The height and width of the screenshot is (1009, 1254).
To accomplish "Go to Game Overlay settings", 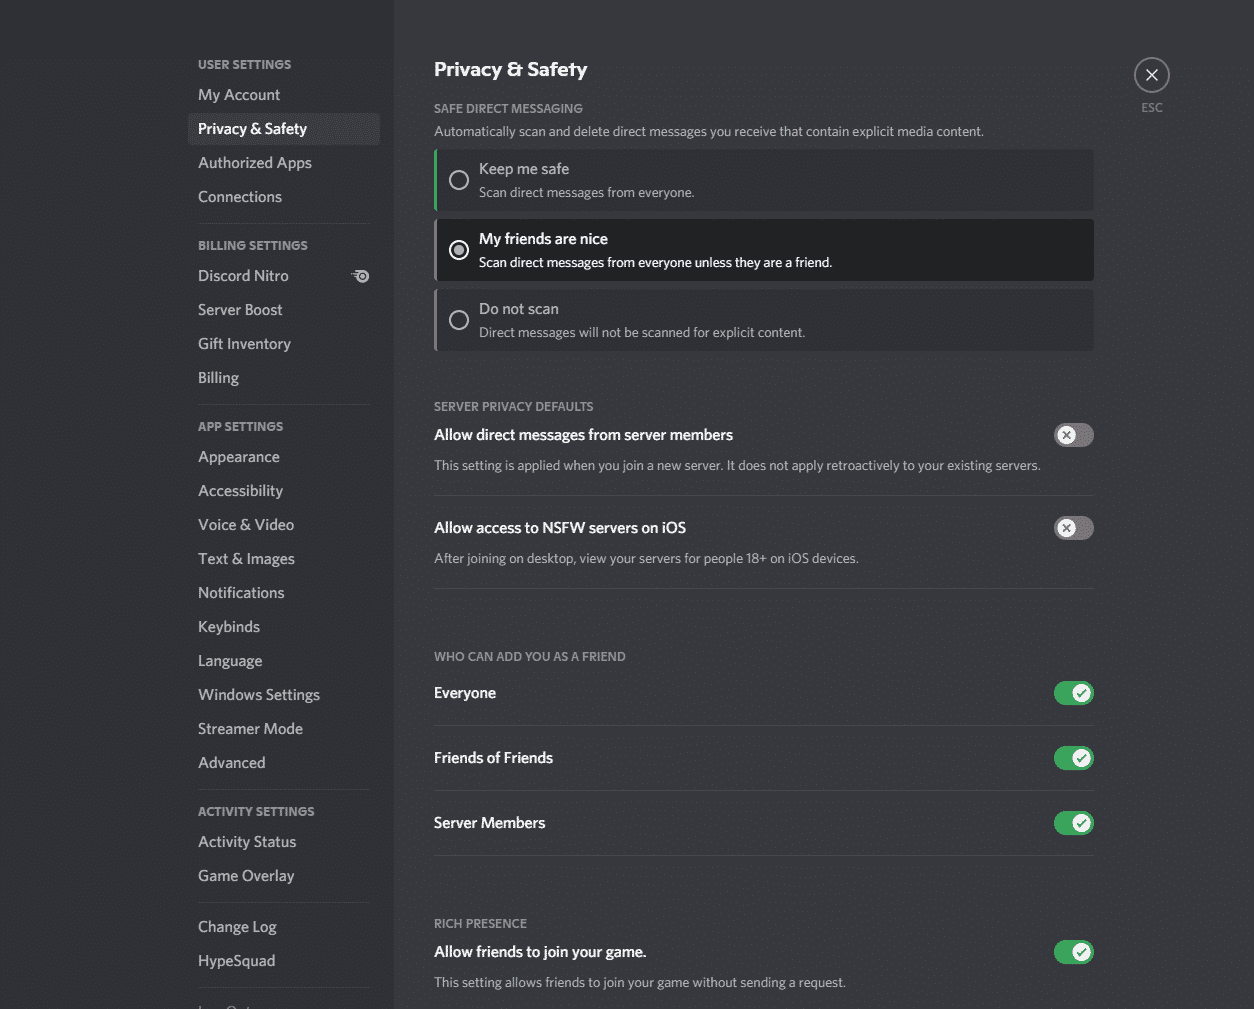I will pos(284,876).
